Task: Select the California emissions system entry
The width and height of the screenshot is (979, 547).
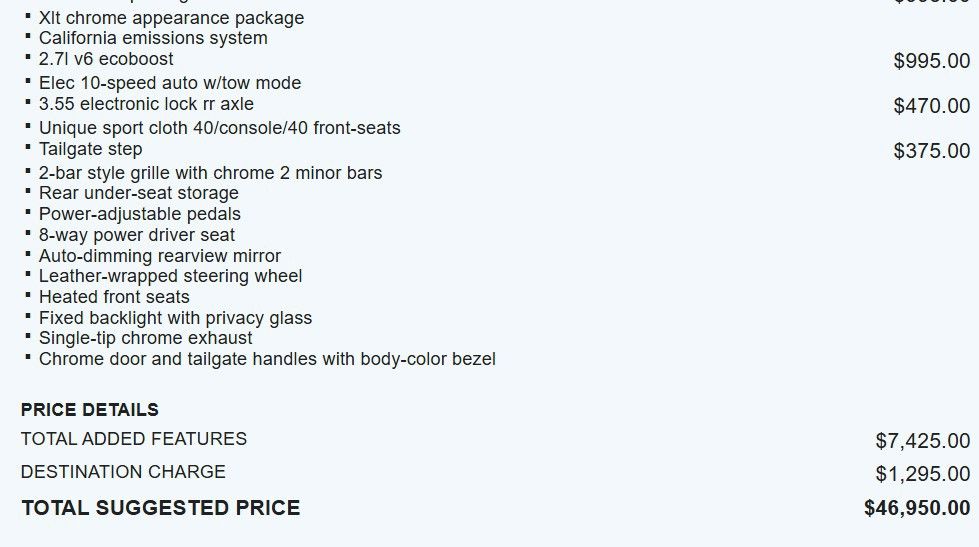Action: [x=153, y=38]
